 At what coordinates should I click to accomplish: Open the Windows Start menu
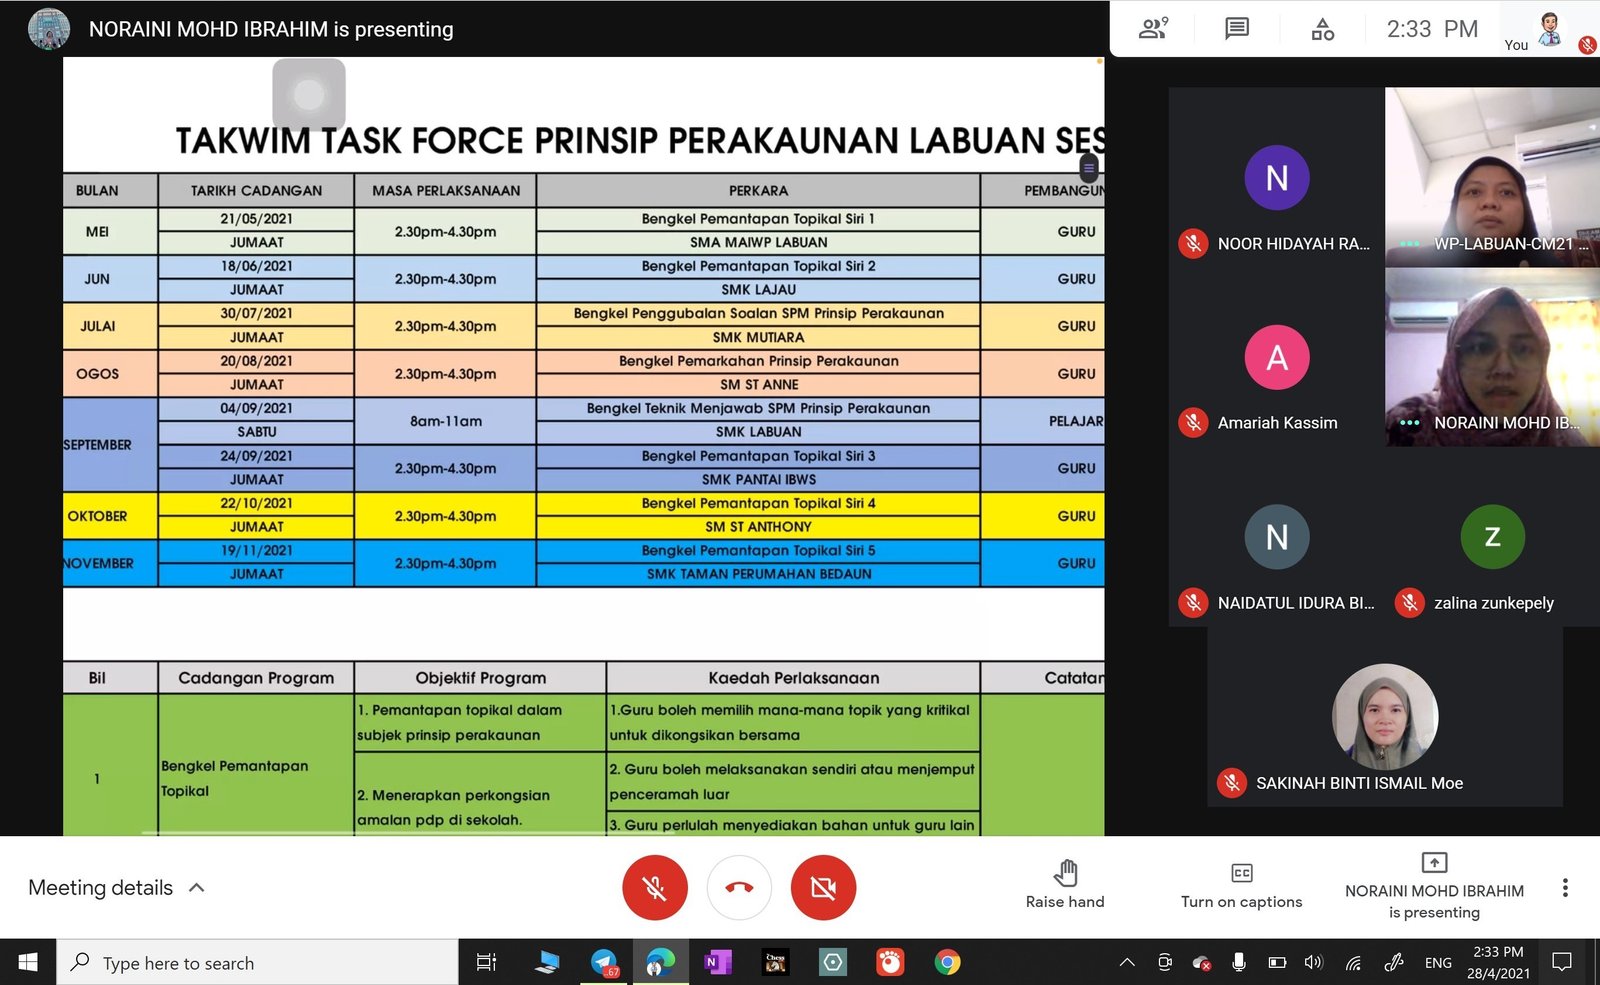[28, 962]
